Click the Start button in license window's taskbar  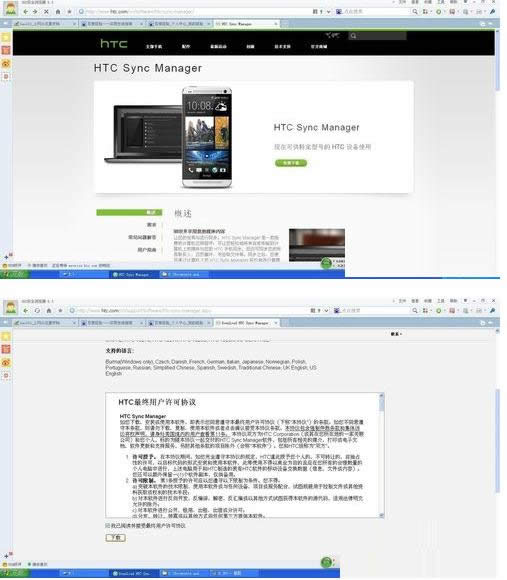(x=15, y=574)
